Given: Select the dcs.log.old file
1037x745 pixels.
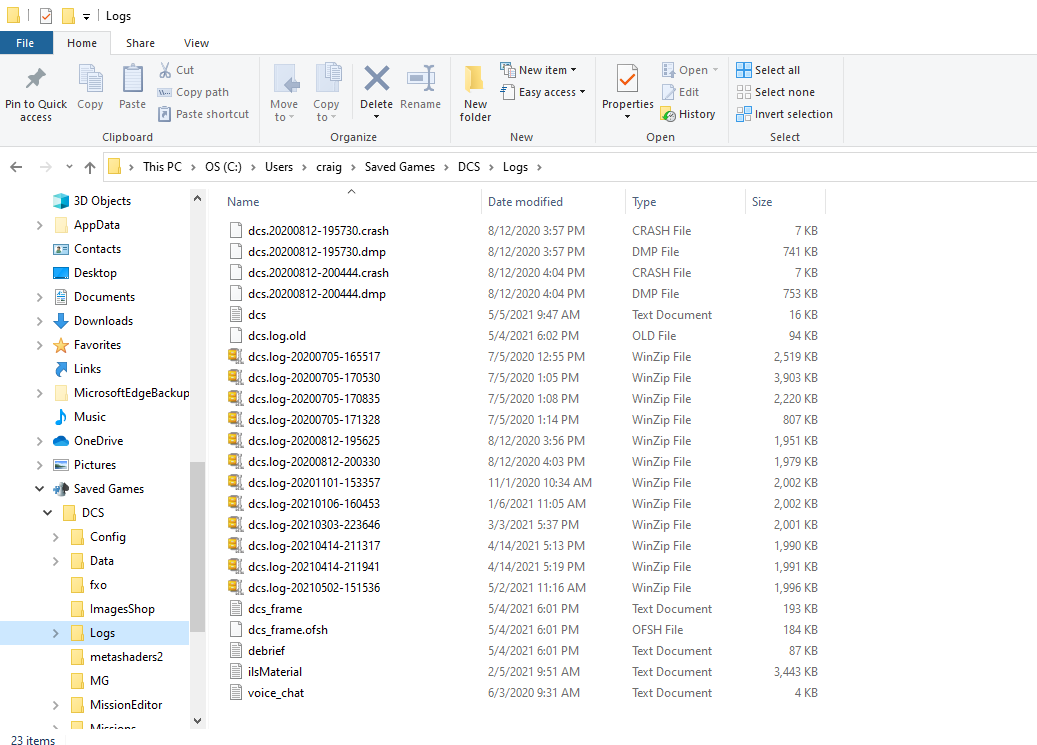Looking at the screenshot, I should click(276, 335).
